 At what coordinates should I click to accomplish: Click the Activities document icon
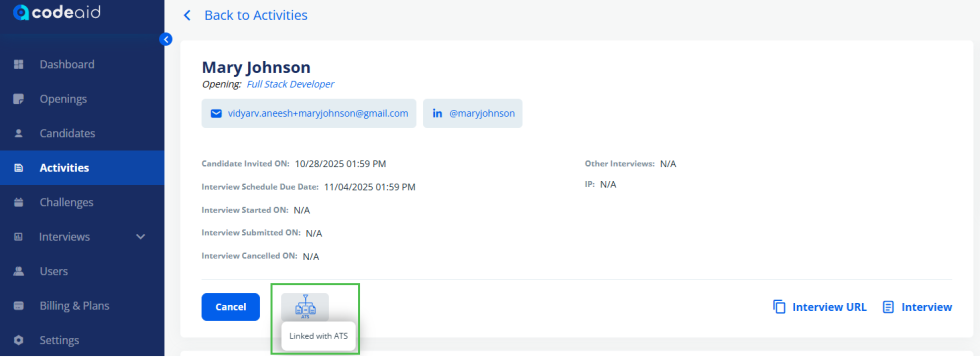pyautogui.click(x=19, y=168)
